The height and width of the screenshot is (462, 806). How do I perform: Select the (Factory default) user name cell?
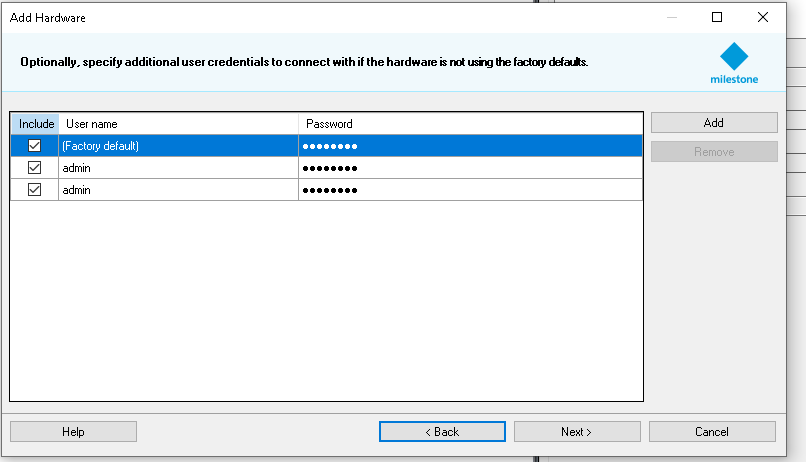click(x=178, y=146)
